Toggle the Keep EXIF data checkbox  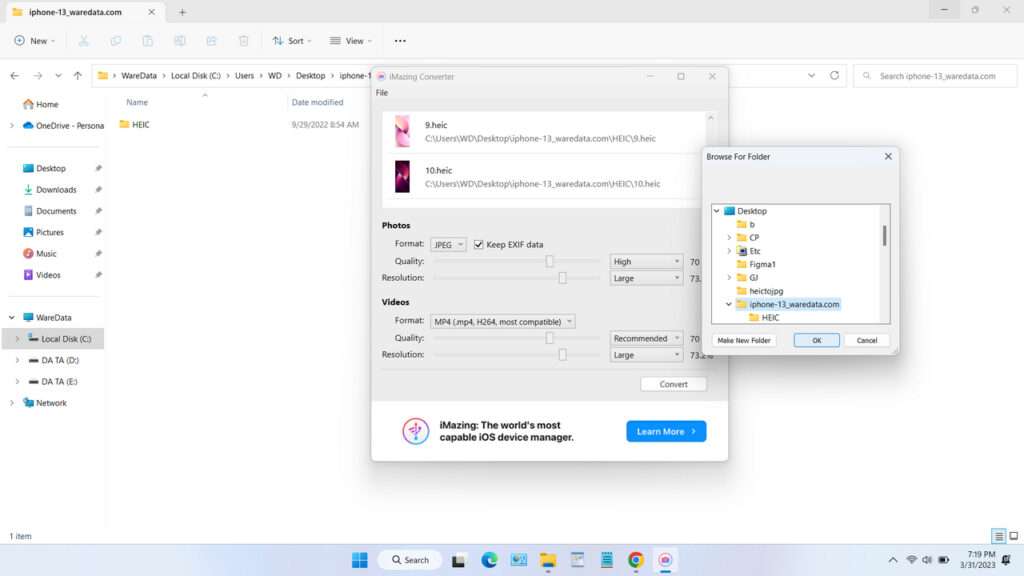point(479,244)
